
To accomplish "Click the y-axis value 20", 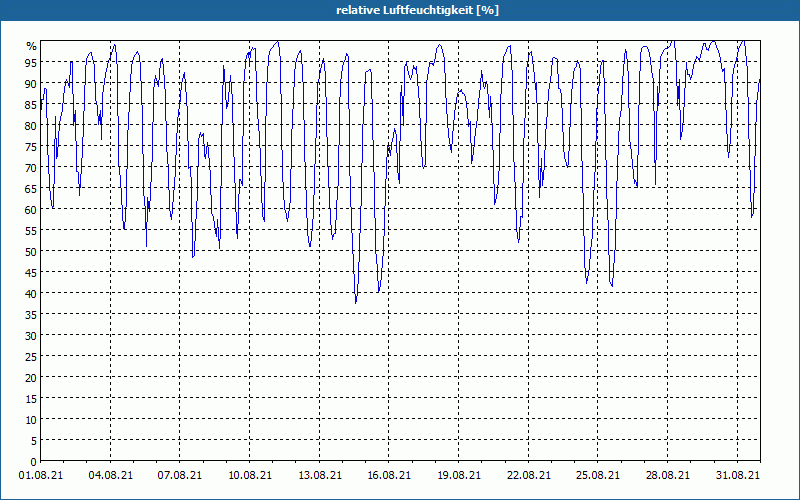I will (x=31, y=378).
